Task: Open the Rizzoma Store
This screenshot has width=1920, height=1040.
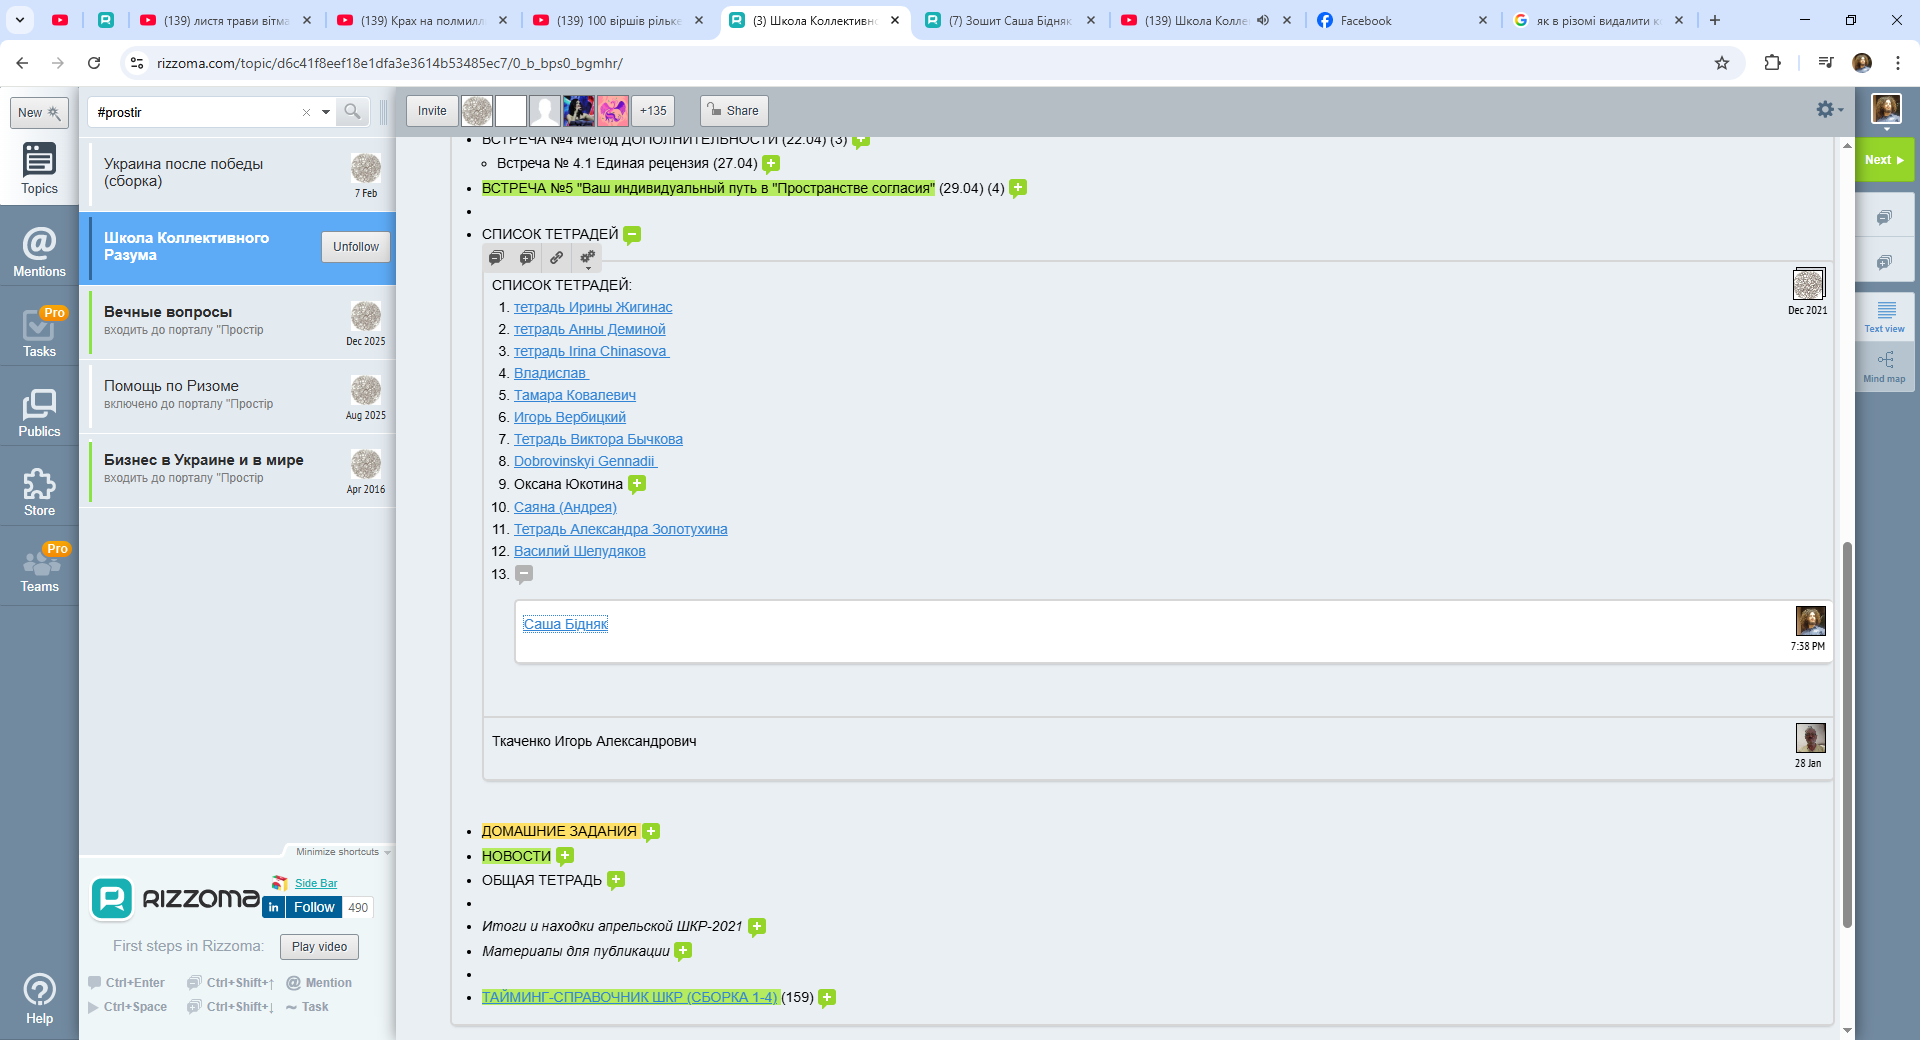Action: pos(39,491)
